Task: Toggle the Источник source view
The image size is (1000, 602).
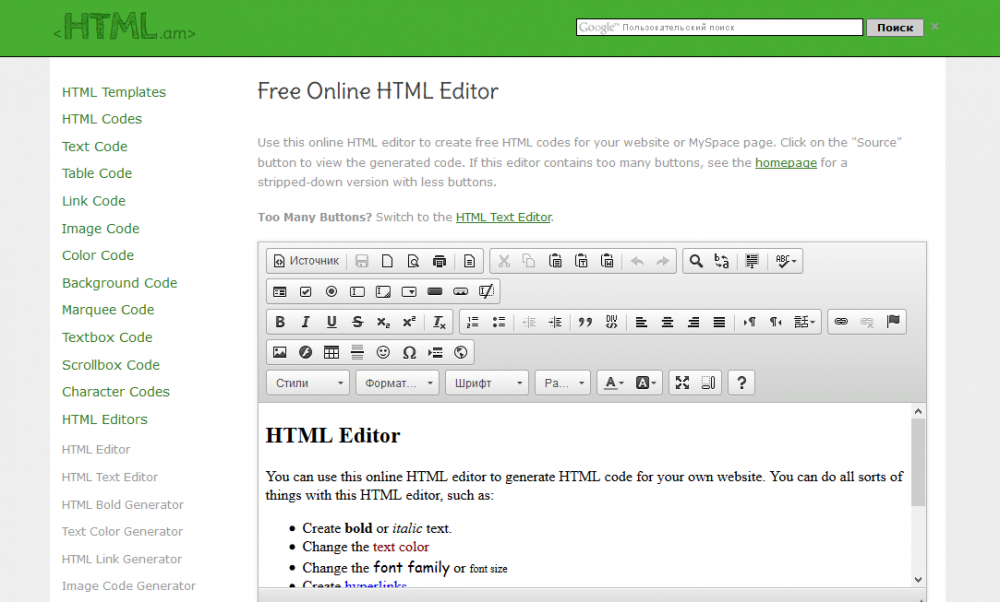Action: 306,261
